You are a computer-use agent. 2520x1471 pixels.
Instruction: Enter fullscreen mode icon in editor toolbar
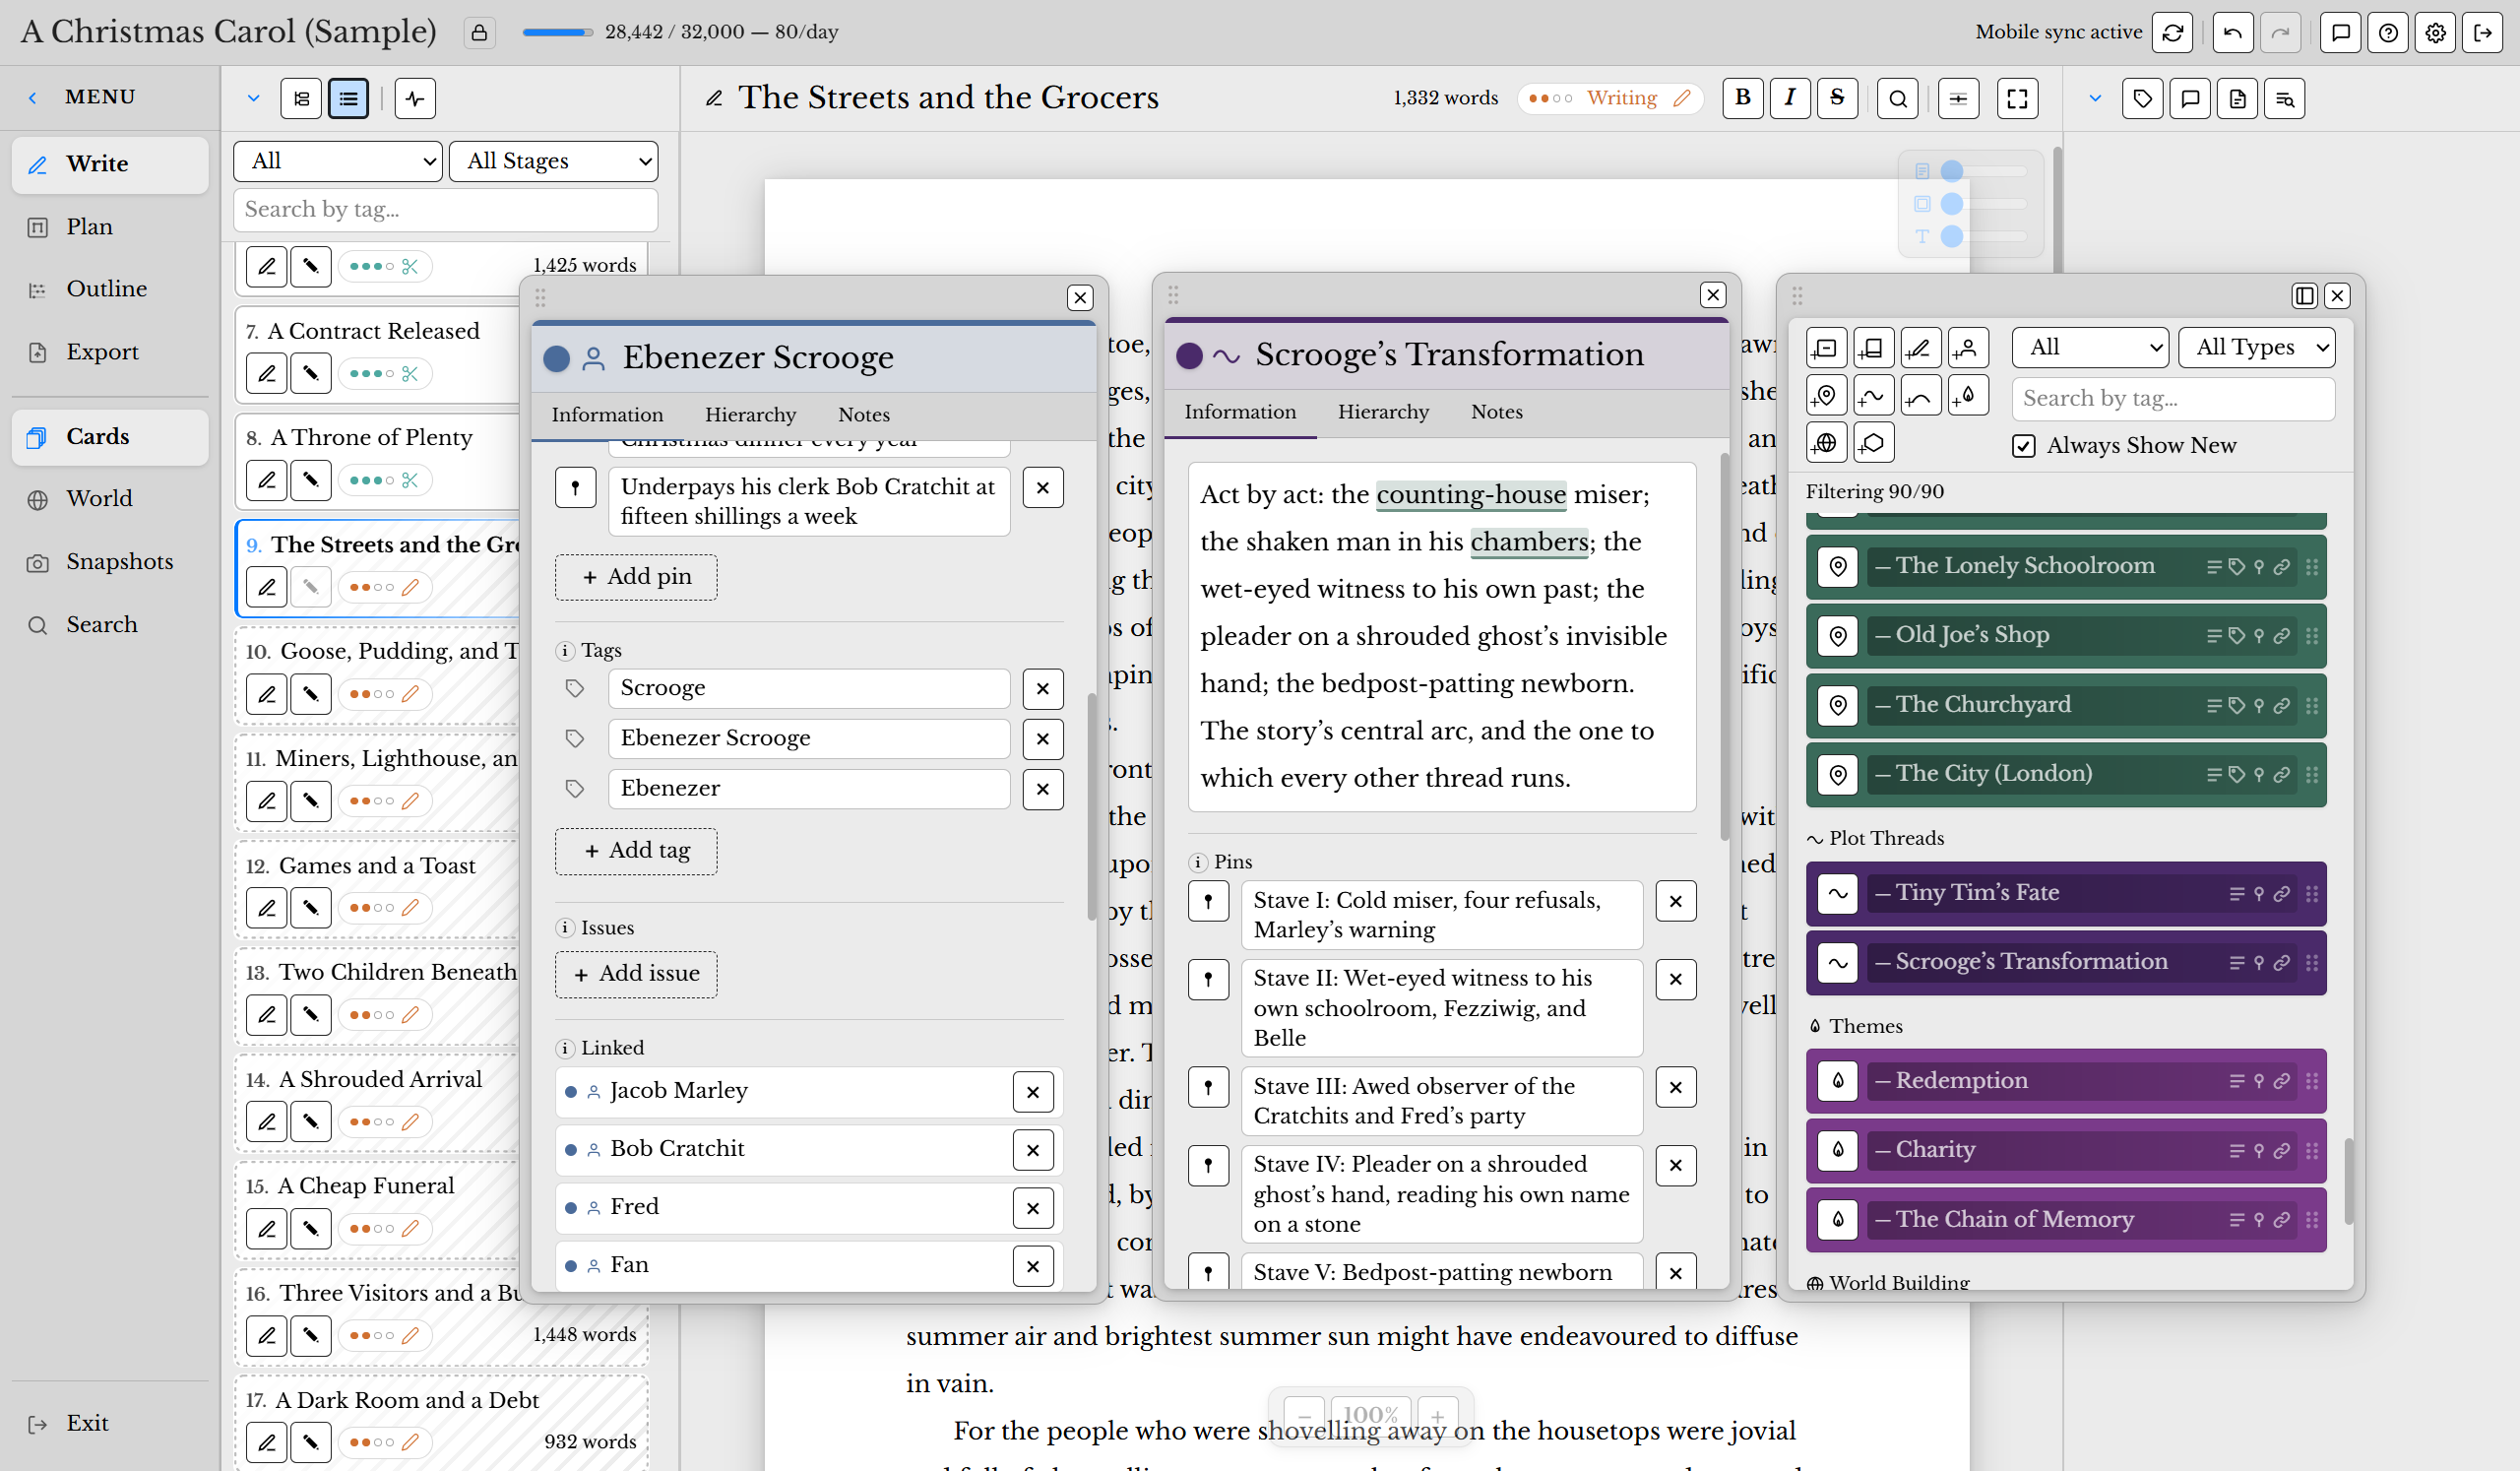click(x=2018, y=98)
